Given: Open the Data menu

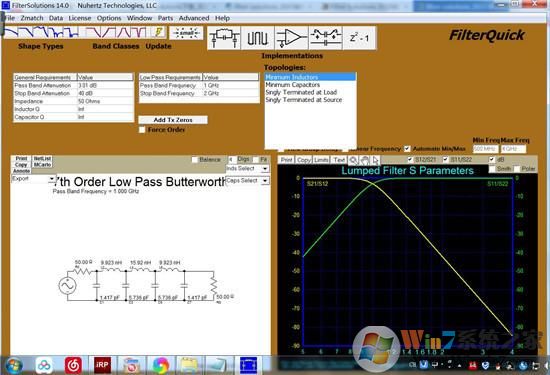Looking at the screenshot, I should point(56,18).
